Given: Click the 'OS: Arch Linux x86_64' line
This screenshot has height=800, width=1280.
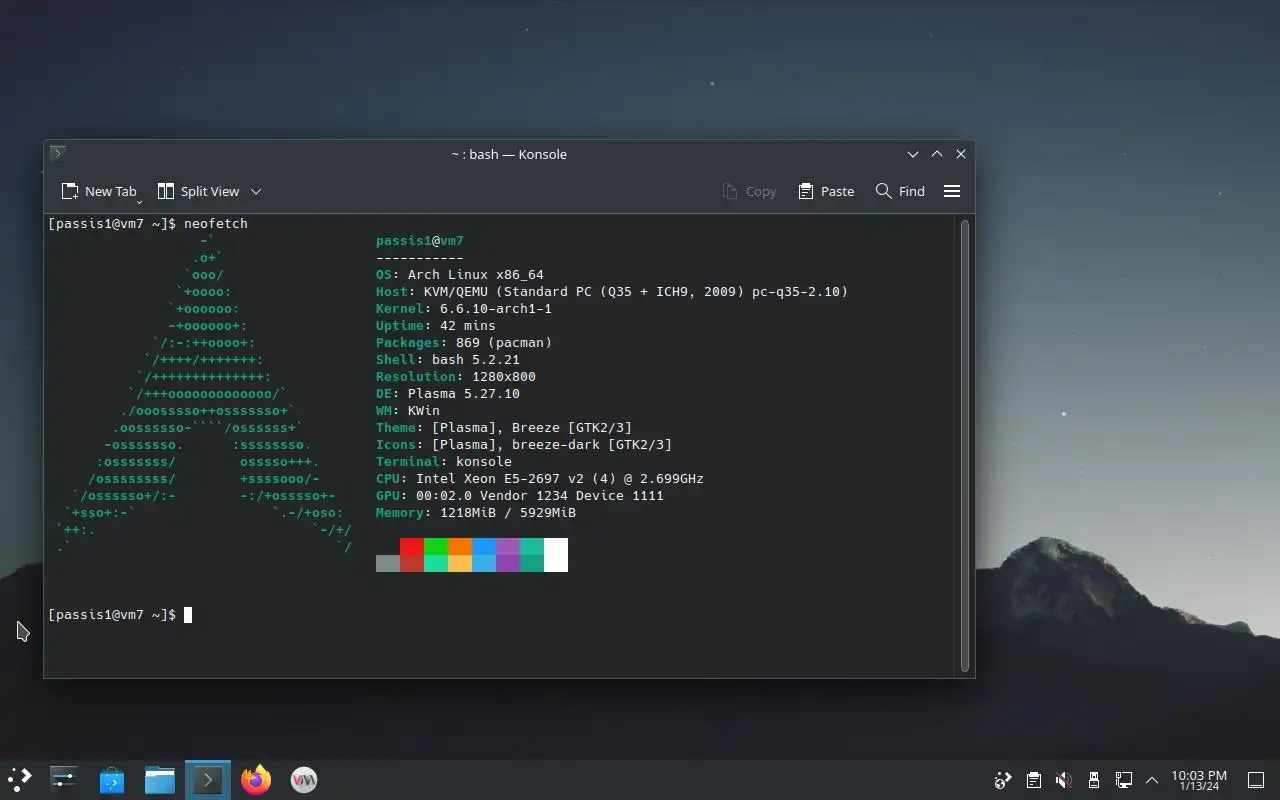Looking at the screenshot, I should (x=460, y=275).
